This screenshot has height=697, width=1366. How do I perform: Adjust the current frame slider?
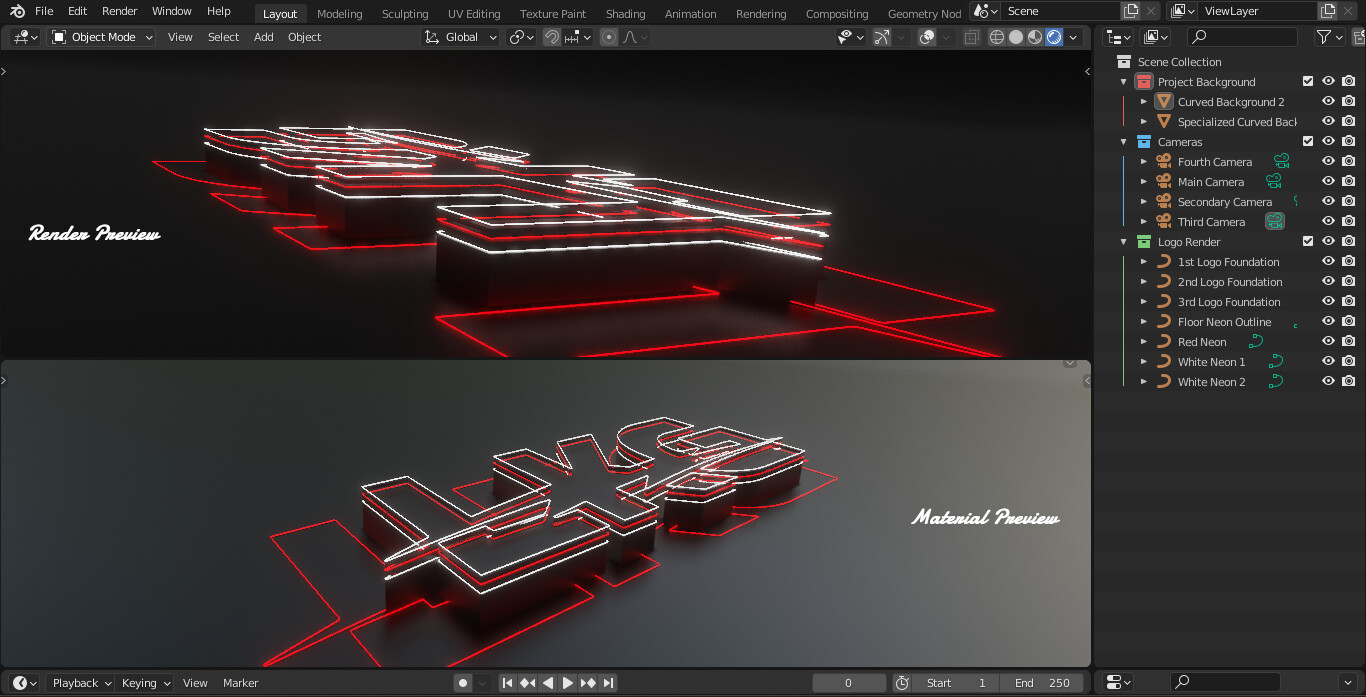click(x=849, y=682)
